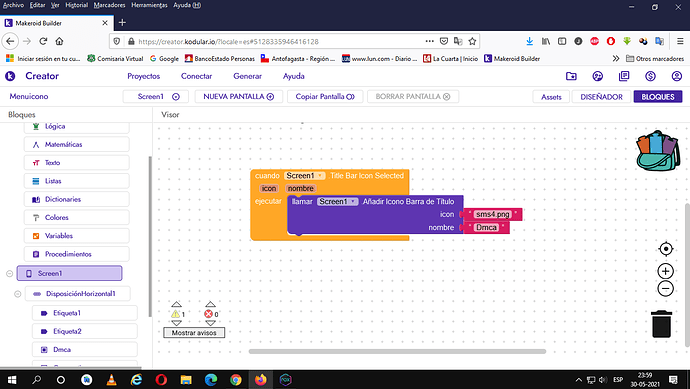Collapse the Screen1 tree node
The height and width of the screenshot is (389, 690).
[9, 274]
